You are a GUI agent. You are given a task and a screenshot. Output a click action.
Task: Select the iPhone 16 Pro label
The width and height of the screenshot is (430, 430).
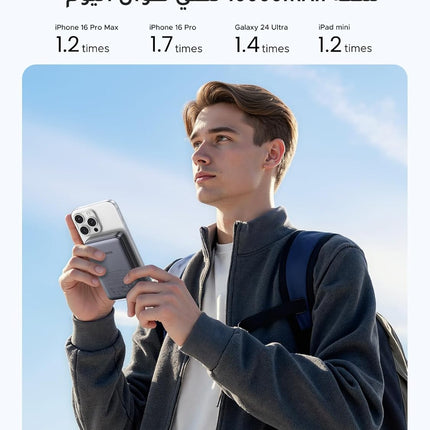point(172,27)
